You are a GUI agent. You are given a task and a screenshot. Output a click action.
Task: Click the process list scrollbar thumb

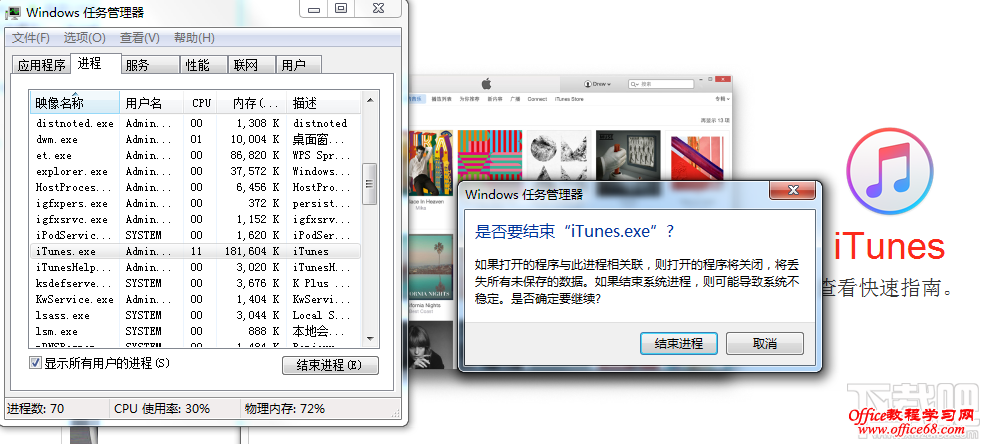pyautogui.click(x=370, y=184)
